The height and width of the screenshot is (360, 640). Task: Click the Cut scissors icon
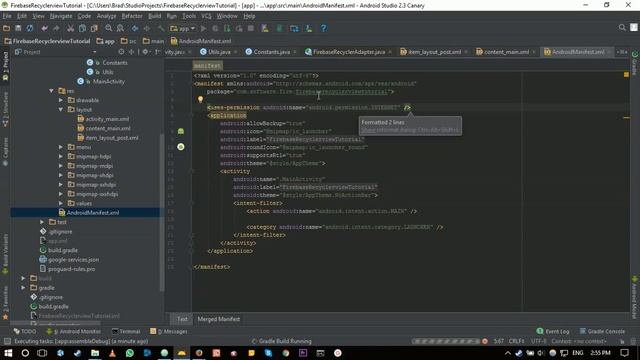coord(71,28)
